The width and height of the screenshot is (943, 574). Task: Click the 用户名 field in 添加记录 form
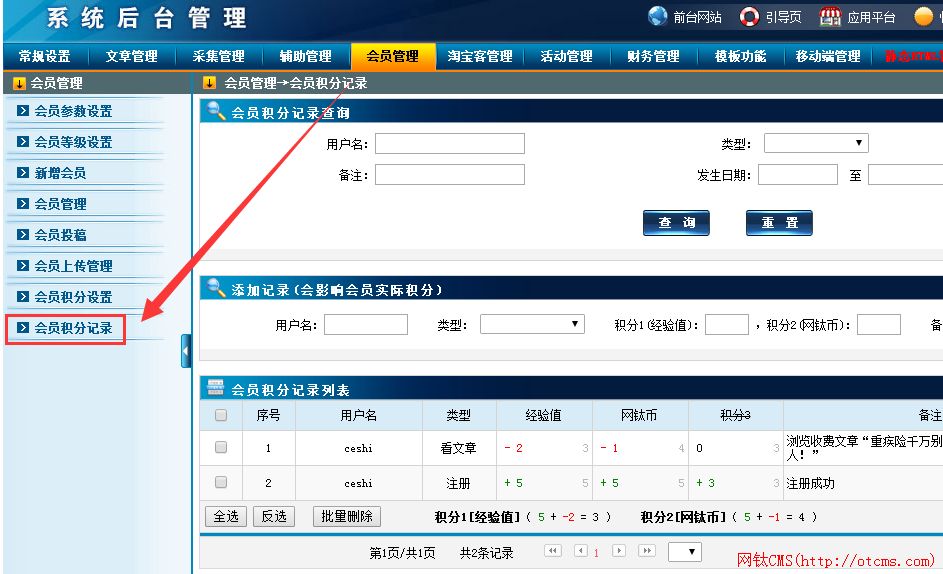(366, 324)
